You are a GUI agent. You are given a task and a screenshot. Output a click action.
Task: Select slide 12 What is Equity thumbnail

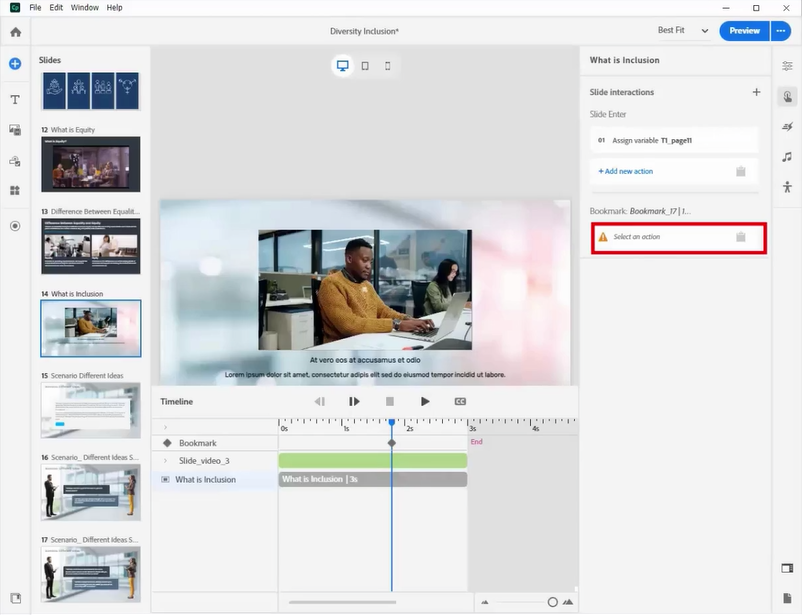(x=91, y=164)
